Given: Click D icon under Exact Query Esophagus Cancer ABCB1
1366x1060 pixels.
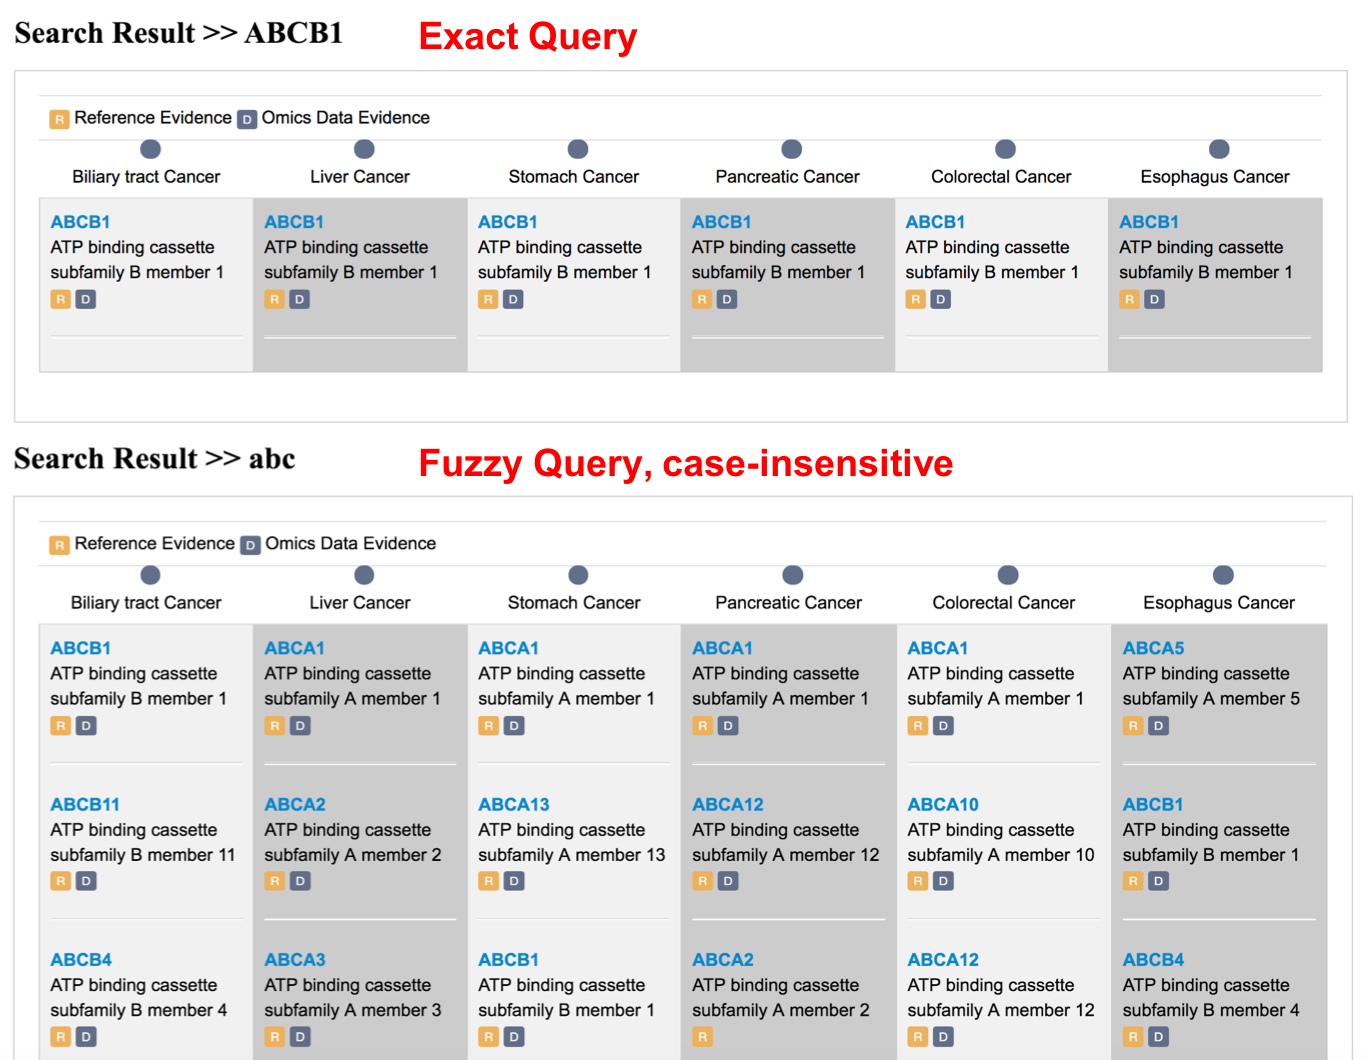Looking at the screenshot, I should (1154, 299).
